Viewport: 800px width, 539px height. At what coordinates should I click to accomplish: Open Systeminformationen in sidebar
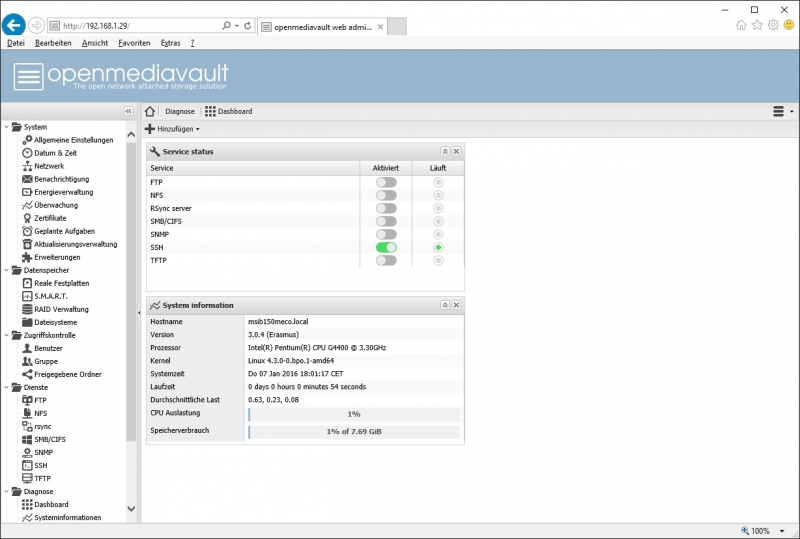(62, 518)
